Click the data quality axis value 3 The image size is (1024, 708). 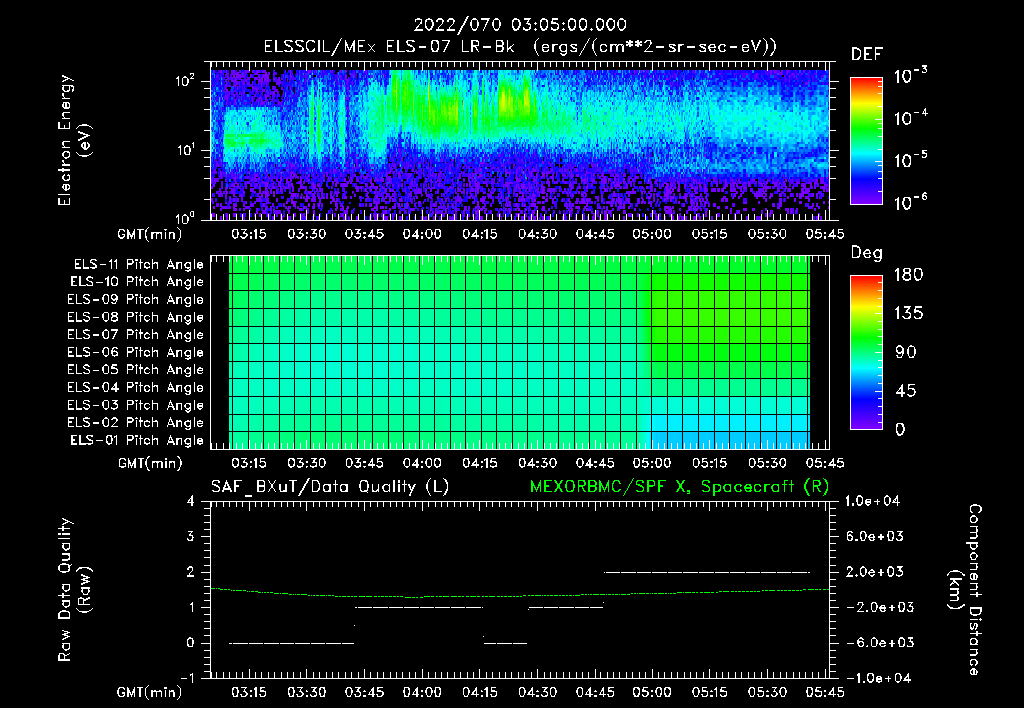[x=191, y=536]
